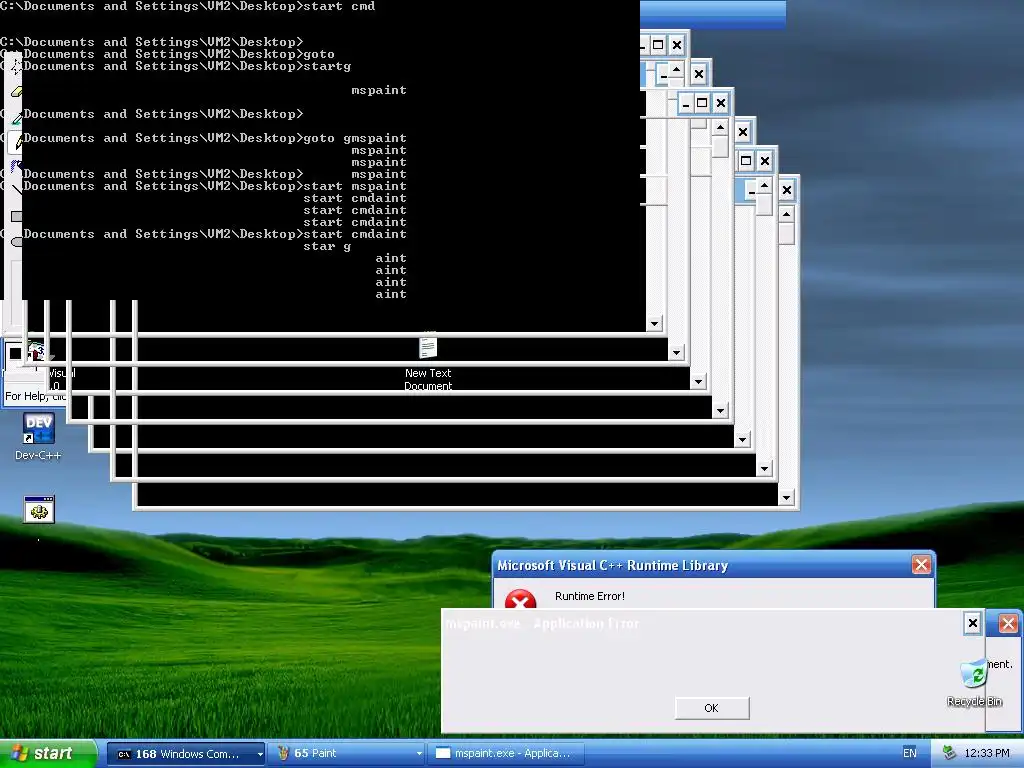The width and height of the screenshot is (1024, 768).
Task: Click scroll-down arrow of the rearmost cascaded window
Action: (x=786, y=498)
